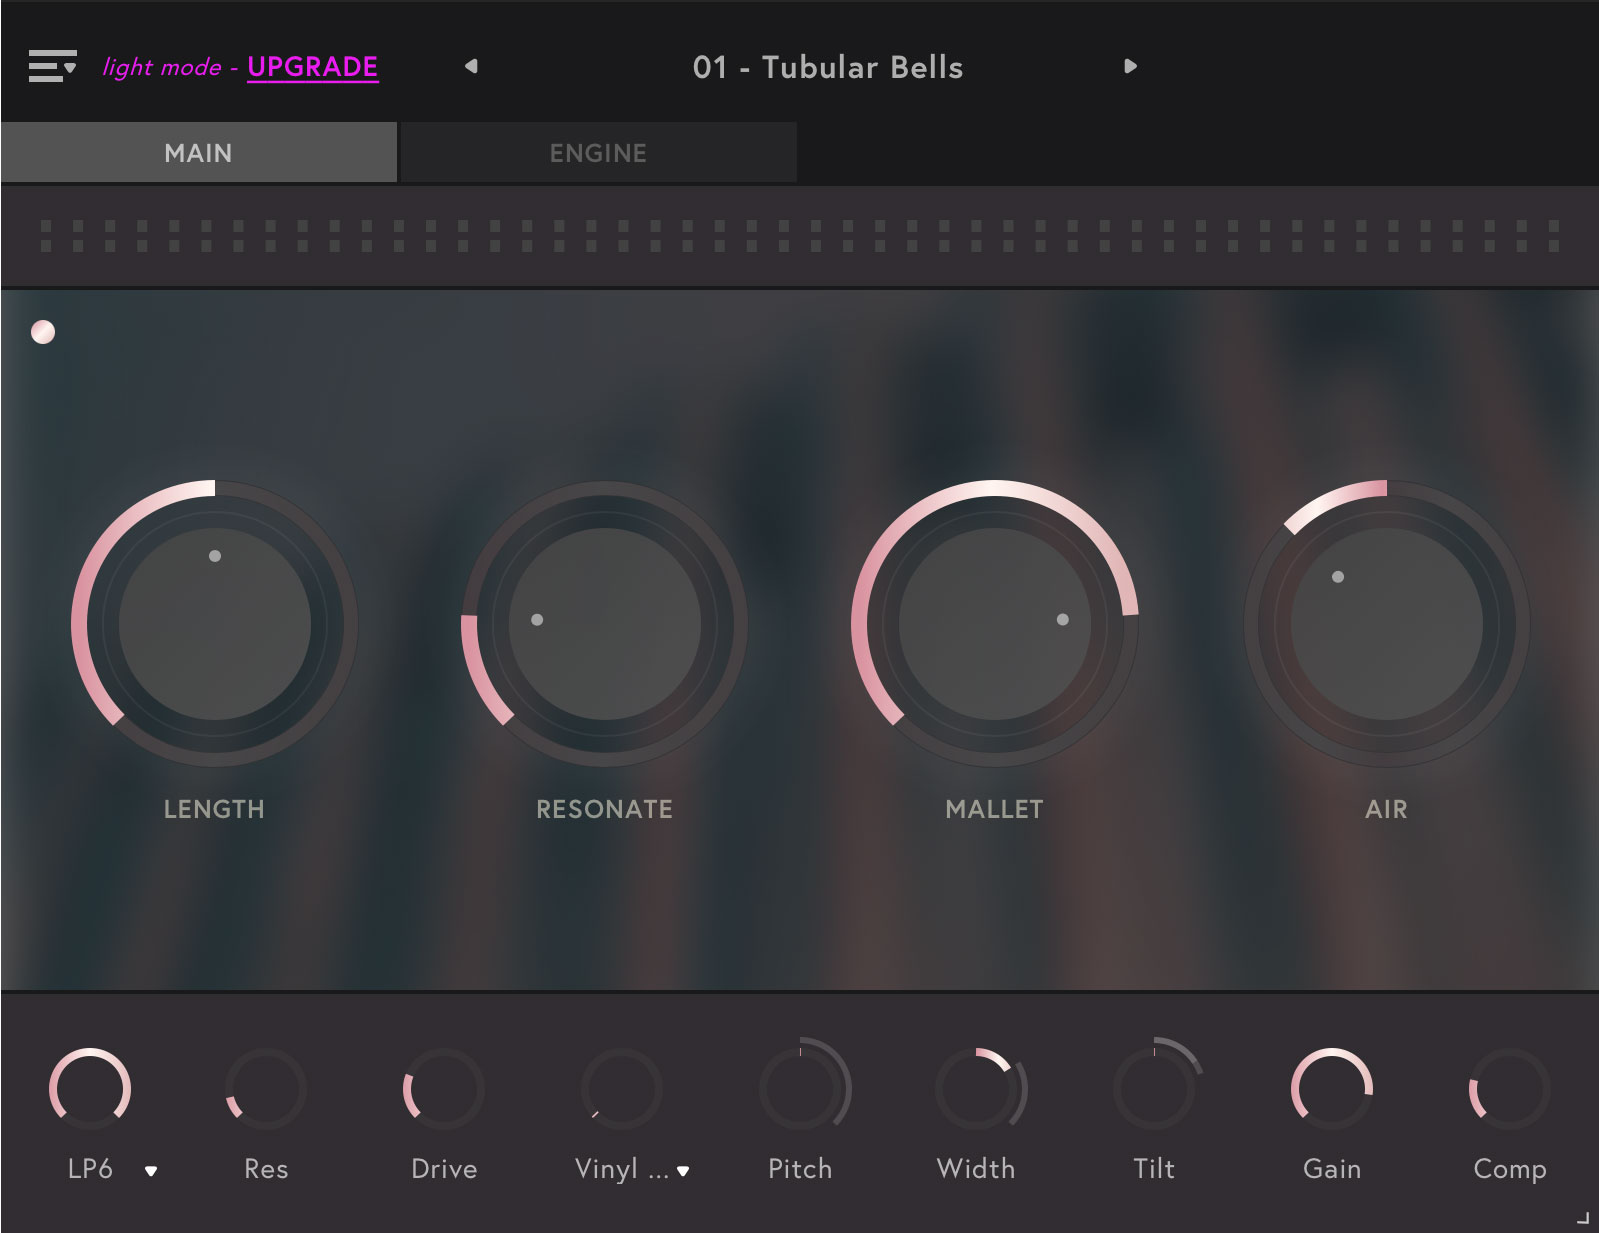
Task: Click the LENGTH label
Action: click(214, 809)
